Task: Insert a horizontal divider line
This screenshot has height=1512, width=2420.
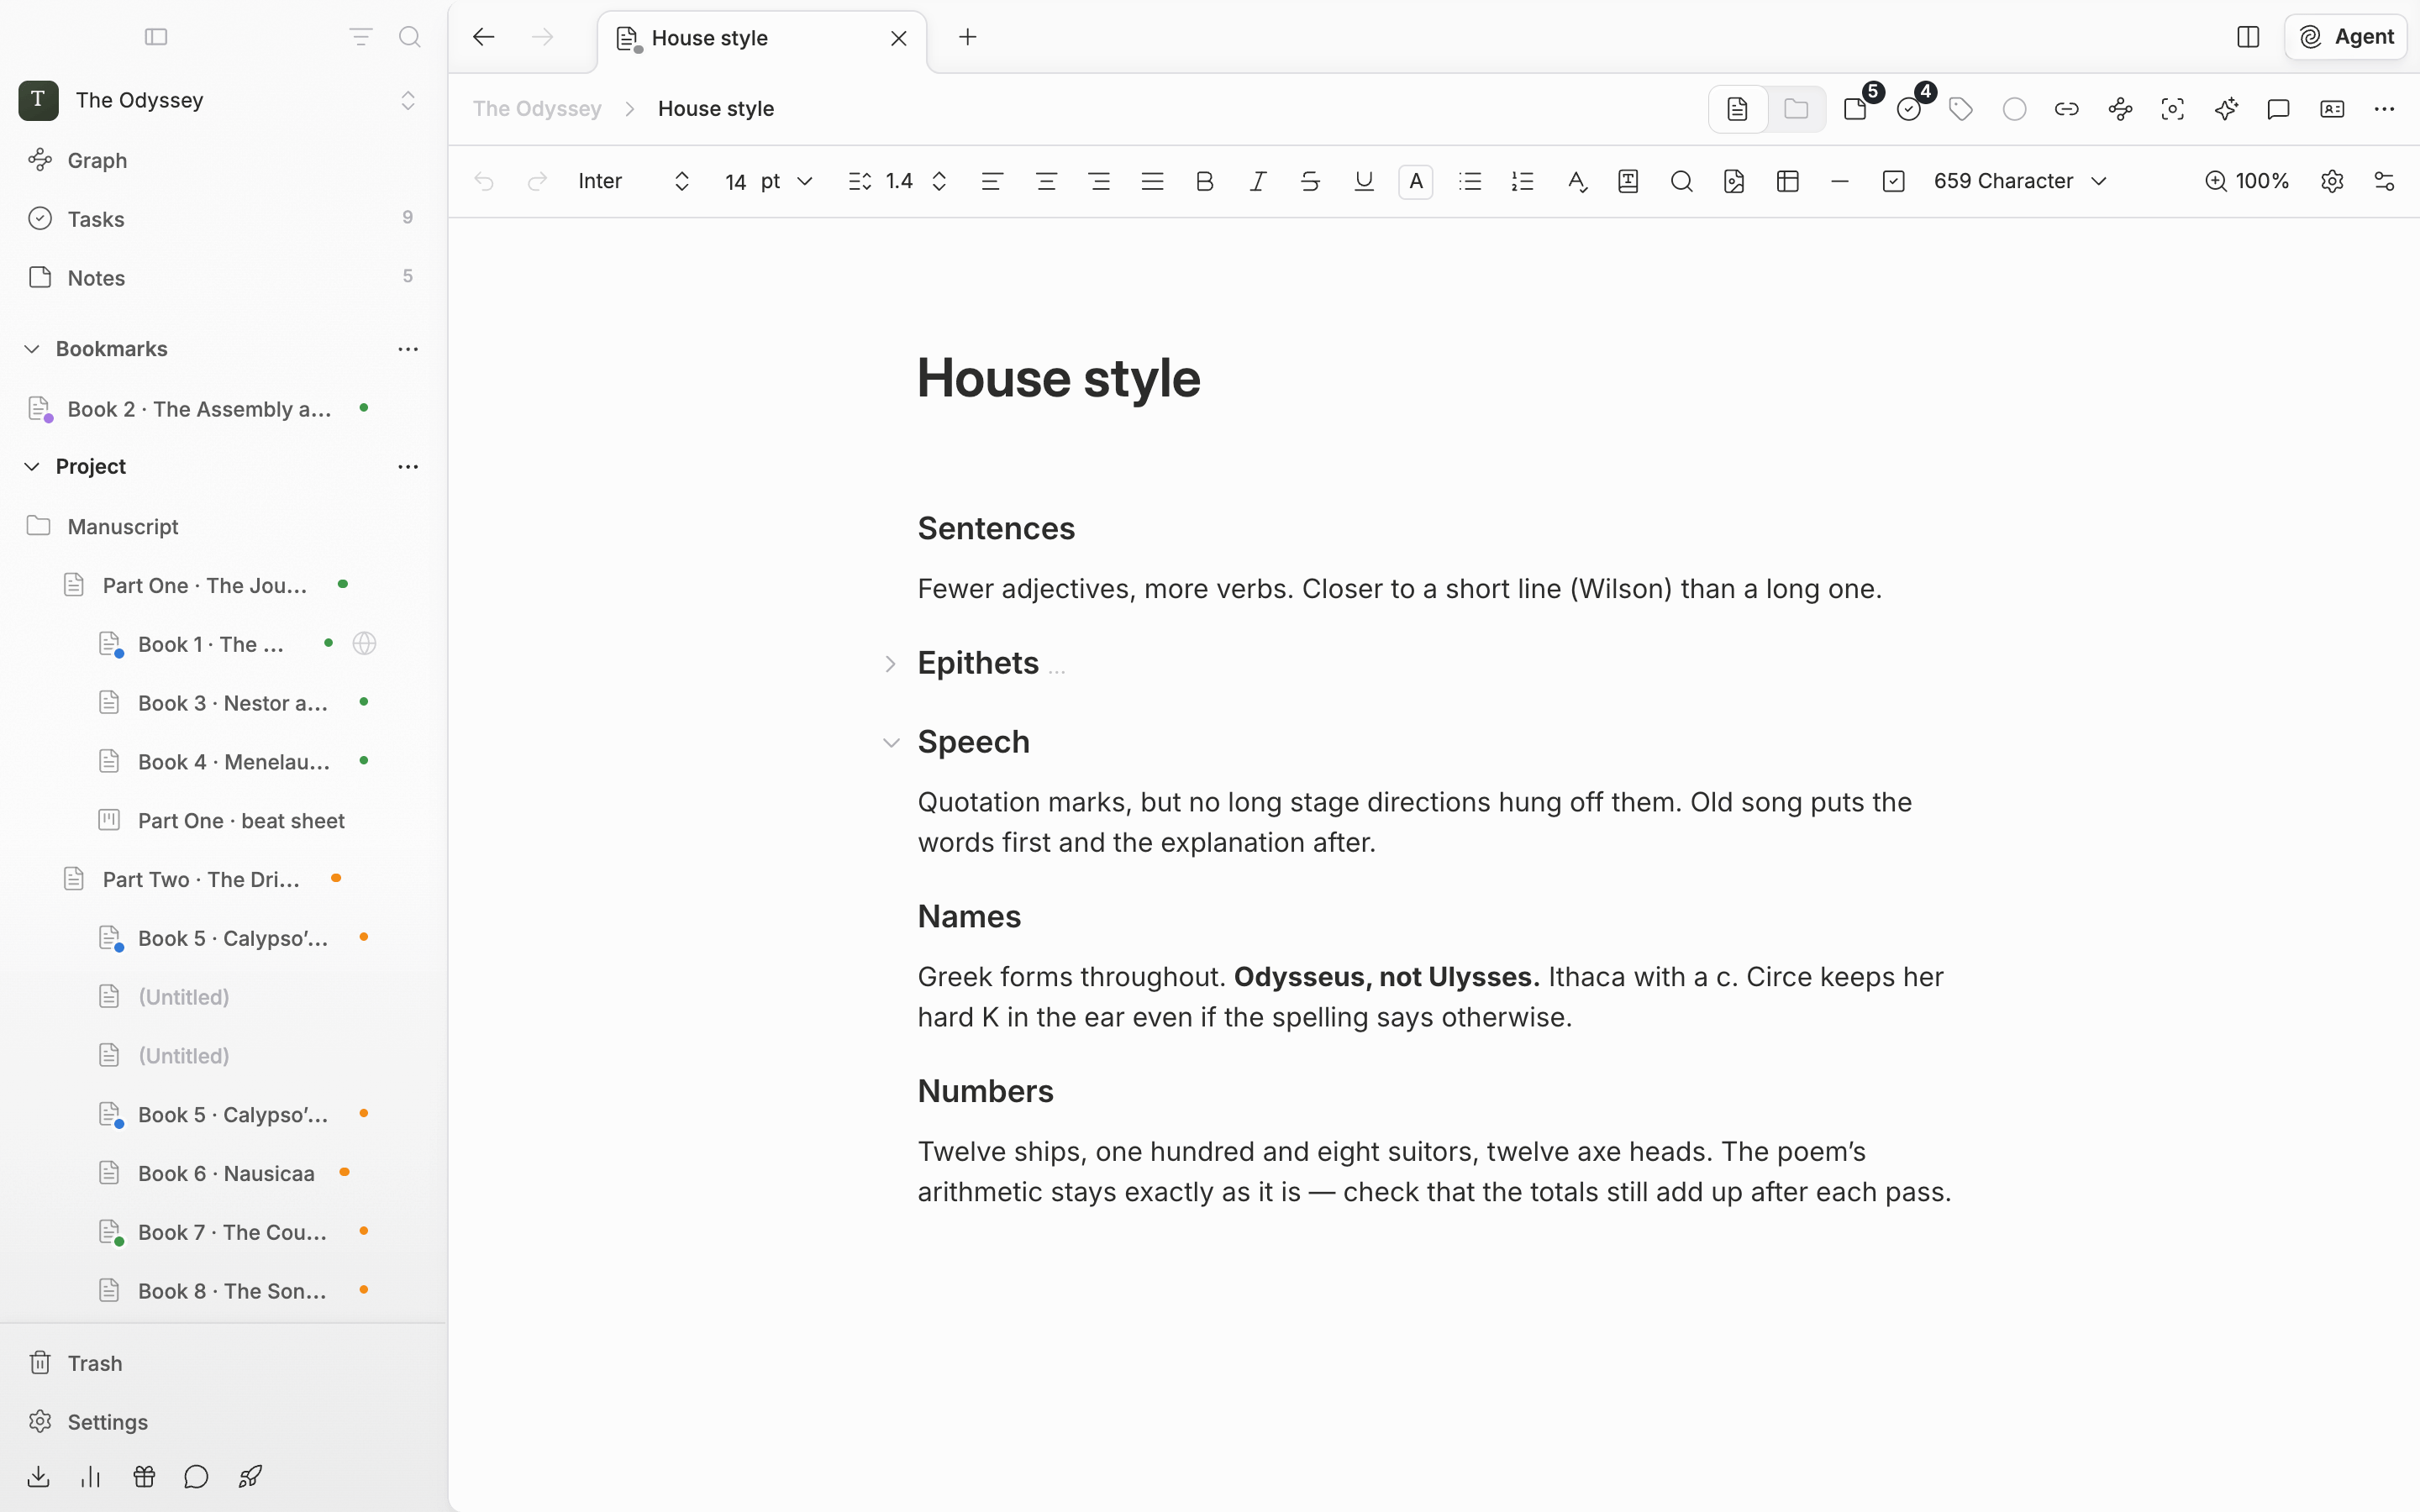Action: (1840, 181)
